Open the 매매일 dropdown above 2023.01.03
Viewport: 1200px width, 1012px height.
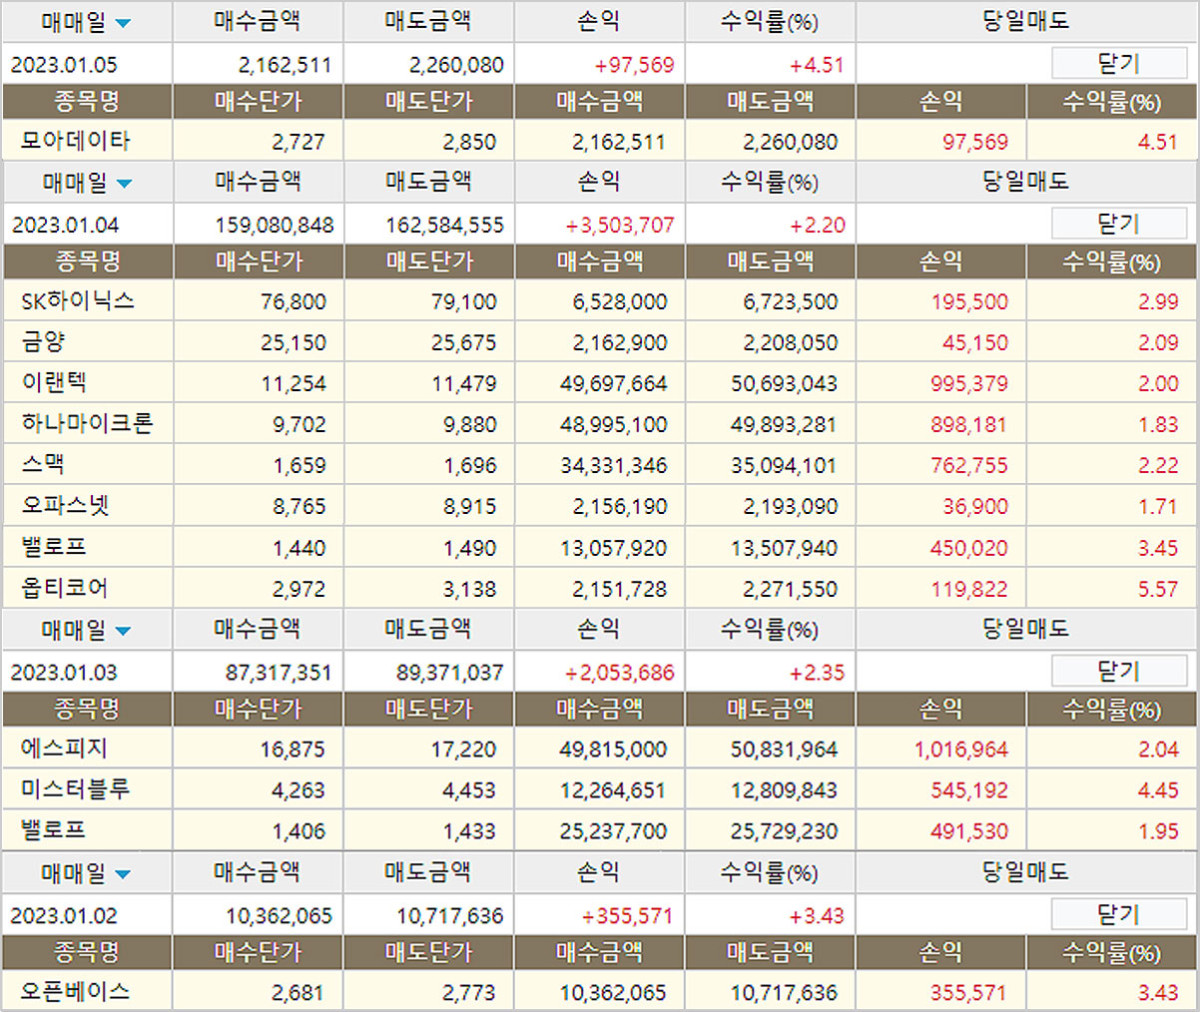click(123, 632)
